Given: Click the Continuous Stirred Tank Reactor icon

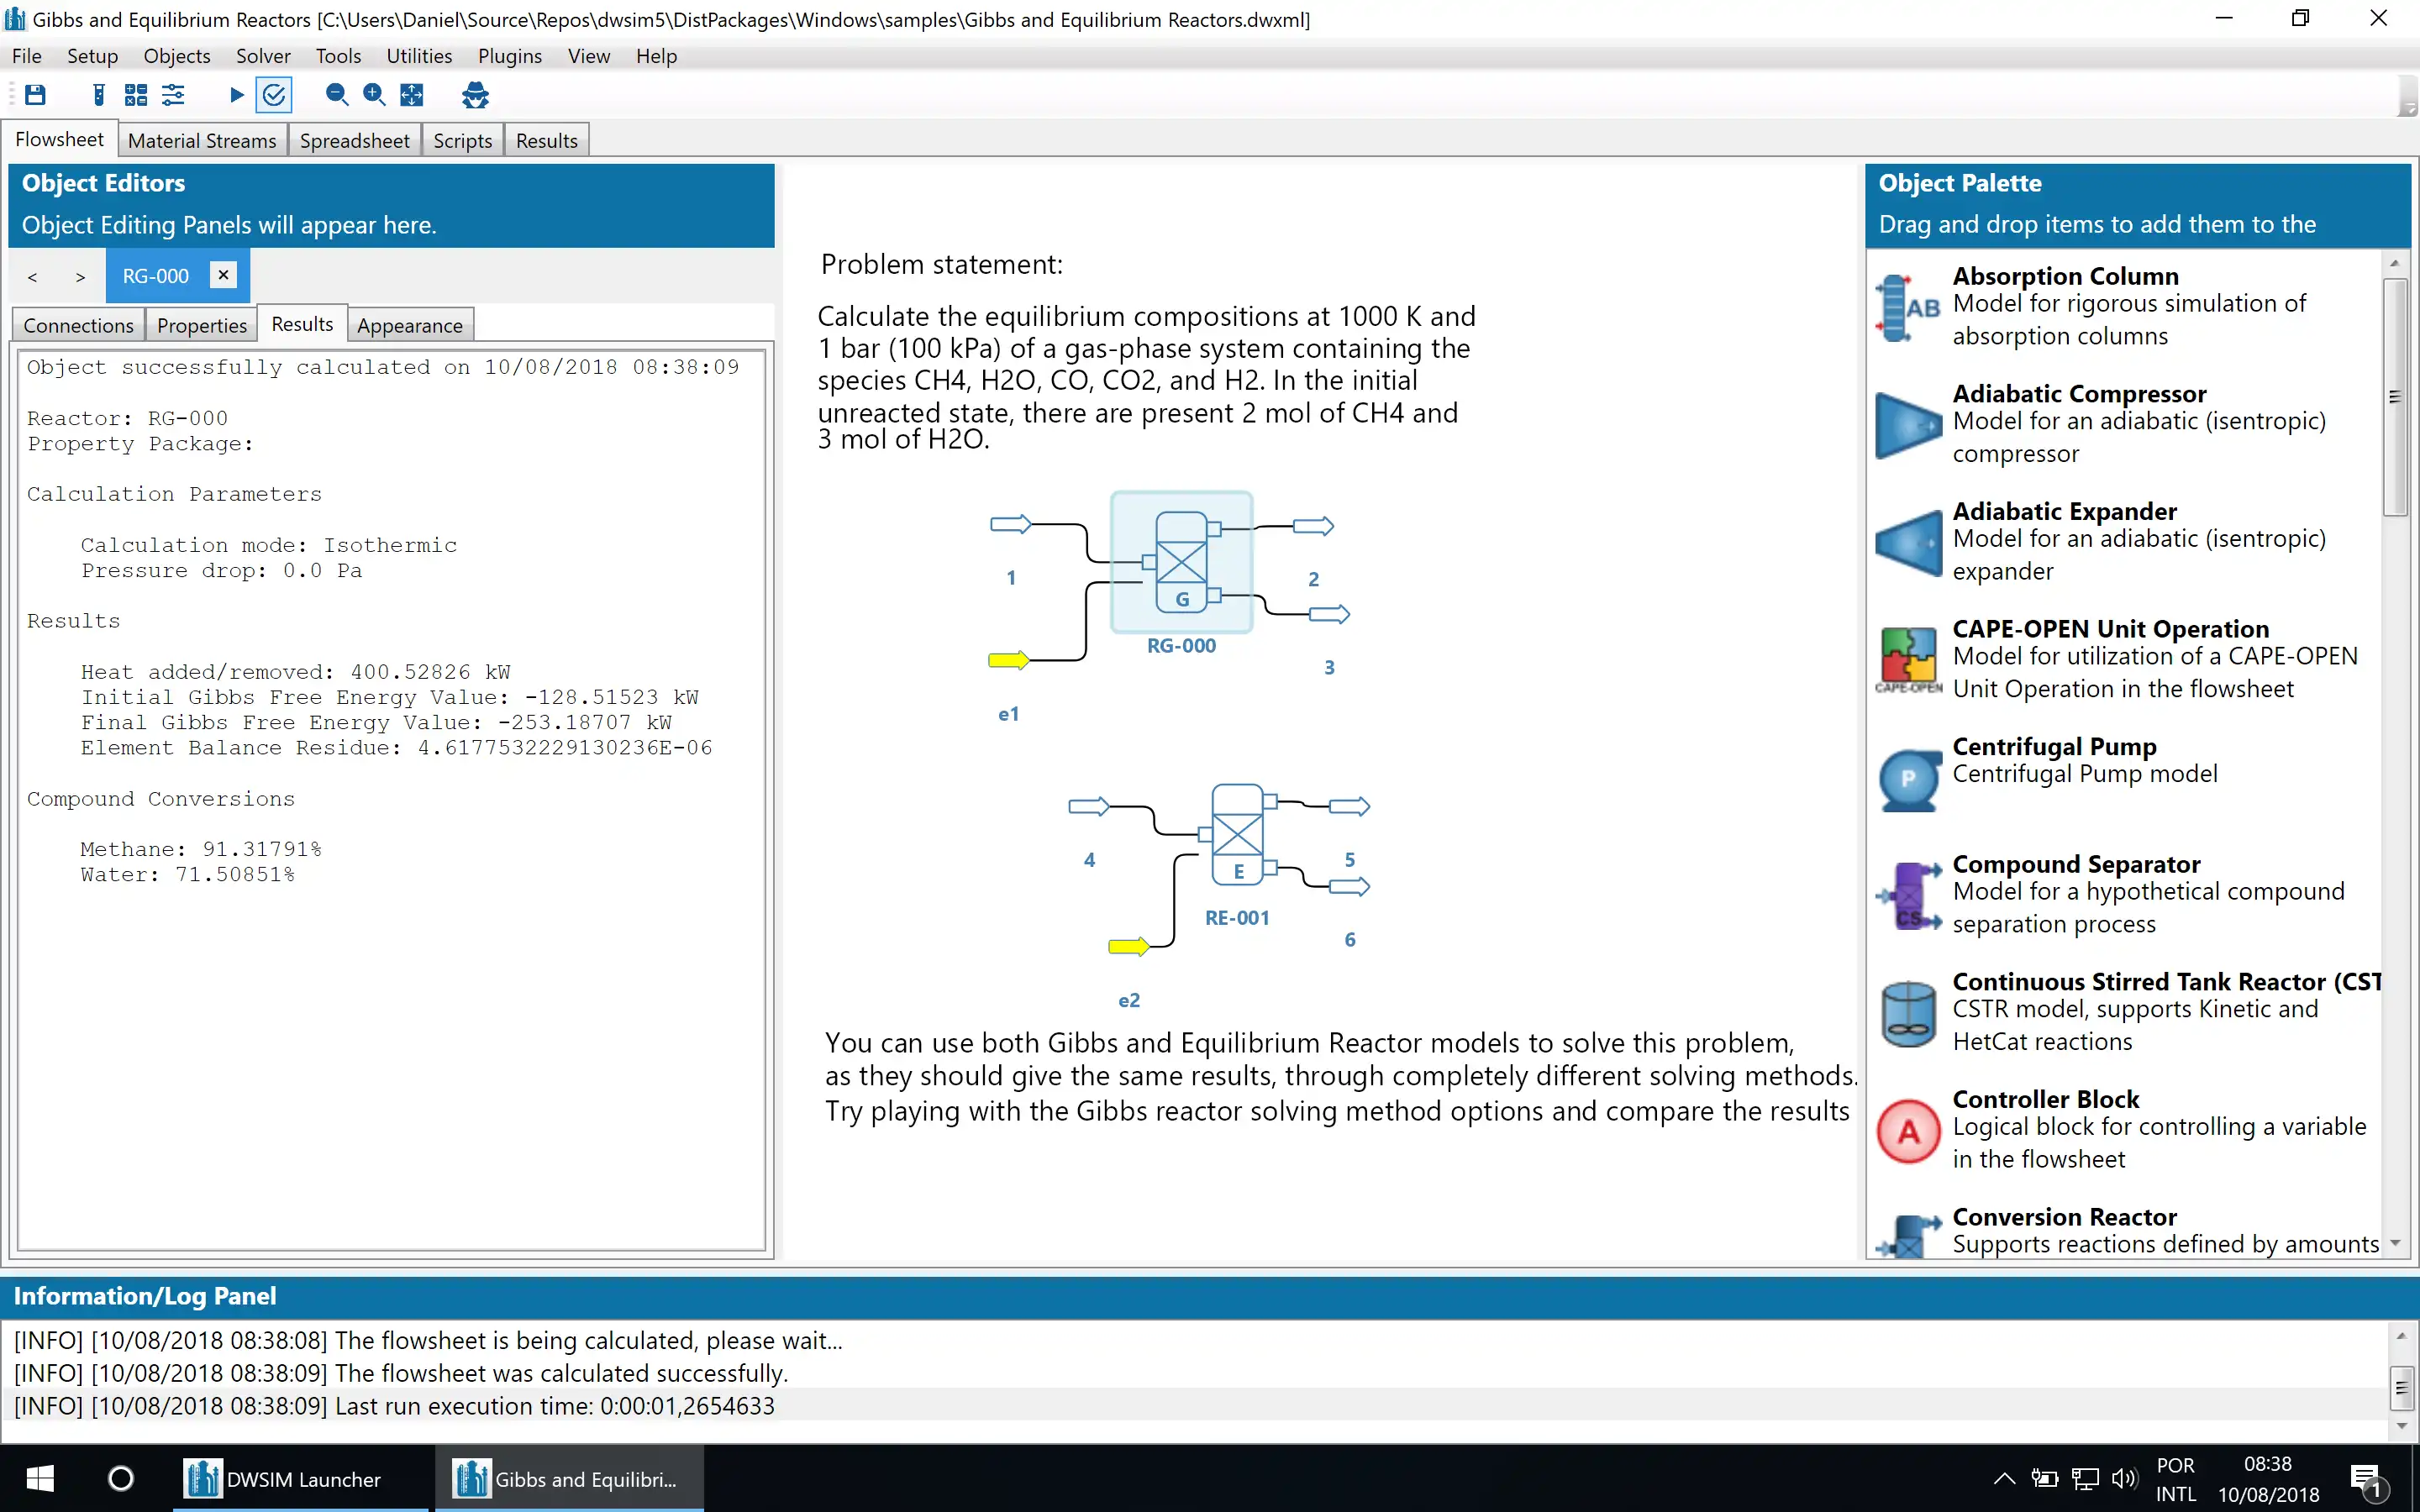Looking at the screenshot, I should (x=1906, y=1011).
